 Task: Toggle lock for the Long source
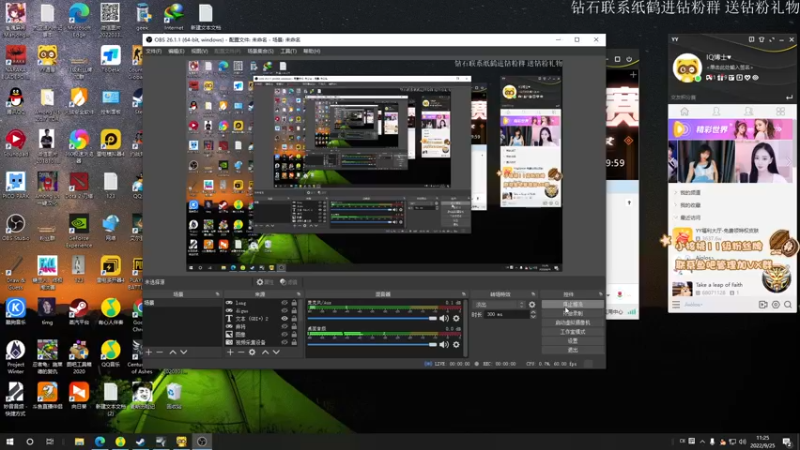point(294,303)
